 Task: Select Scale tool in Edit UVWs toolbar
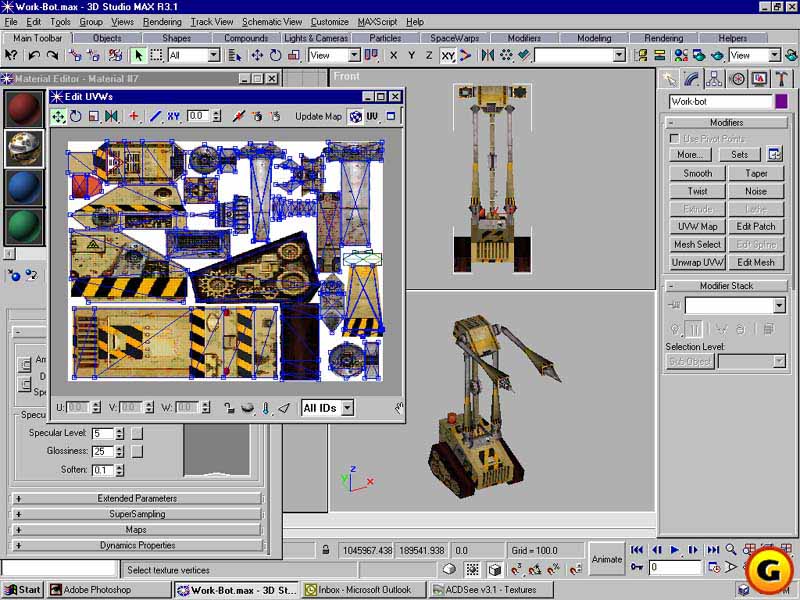point(93,116)
